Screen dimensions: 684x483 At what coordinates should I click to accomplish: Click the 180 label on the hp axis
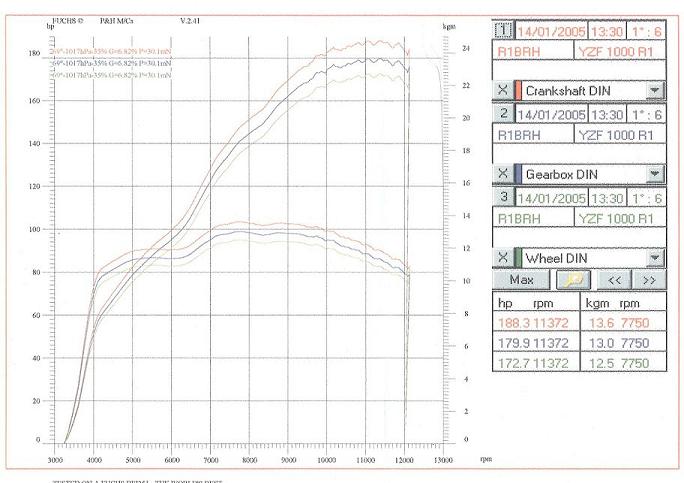pyautogui.click(x=34, y=54)
